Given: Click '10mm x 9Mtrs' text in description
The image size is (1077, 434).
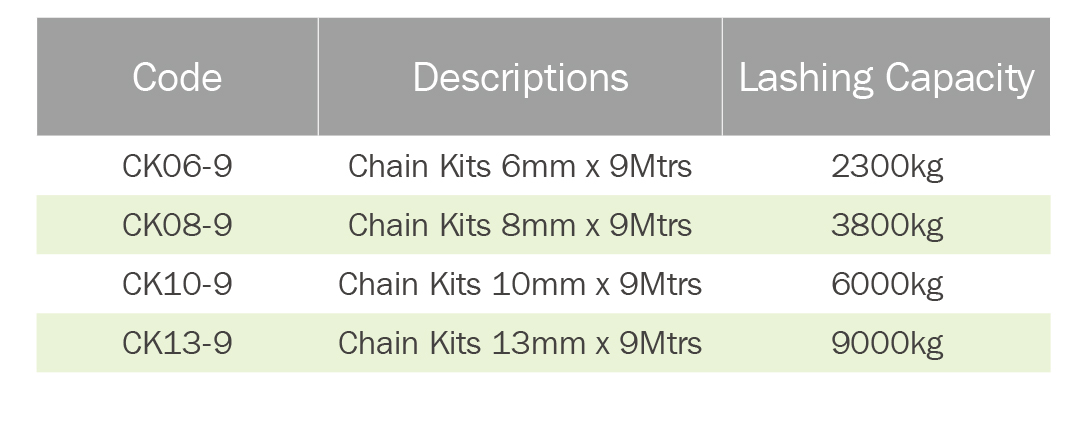Looking at the screenshot, I should coord(597,284).
